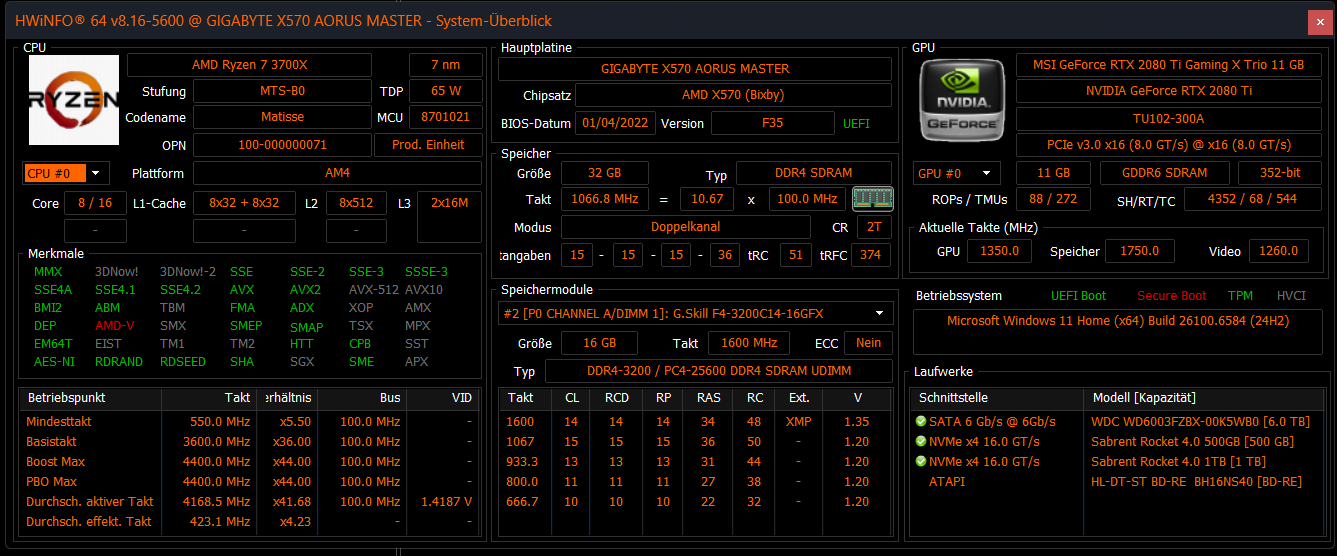The height and width of the screenshot is (556, 1337).
Task: Click the Secure Boot indicator
Action: pos(1171,295)
